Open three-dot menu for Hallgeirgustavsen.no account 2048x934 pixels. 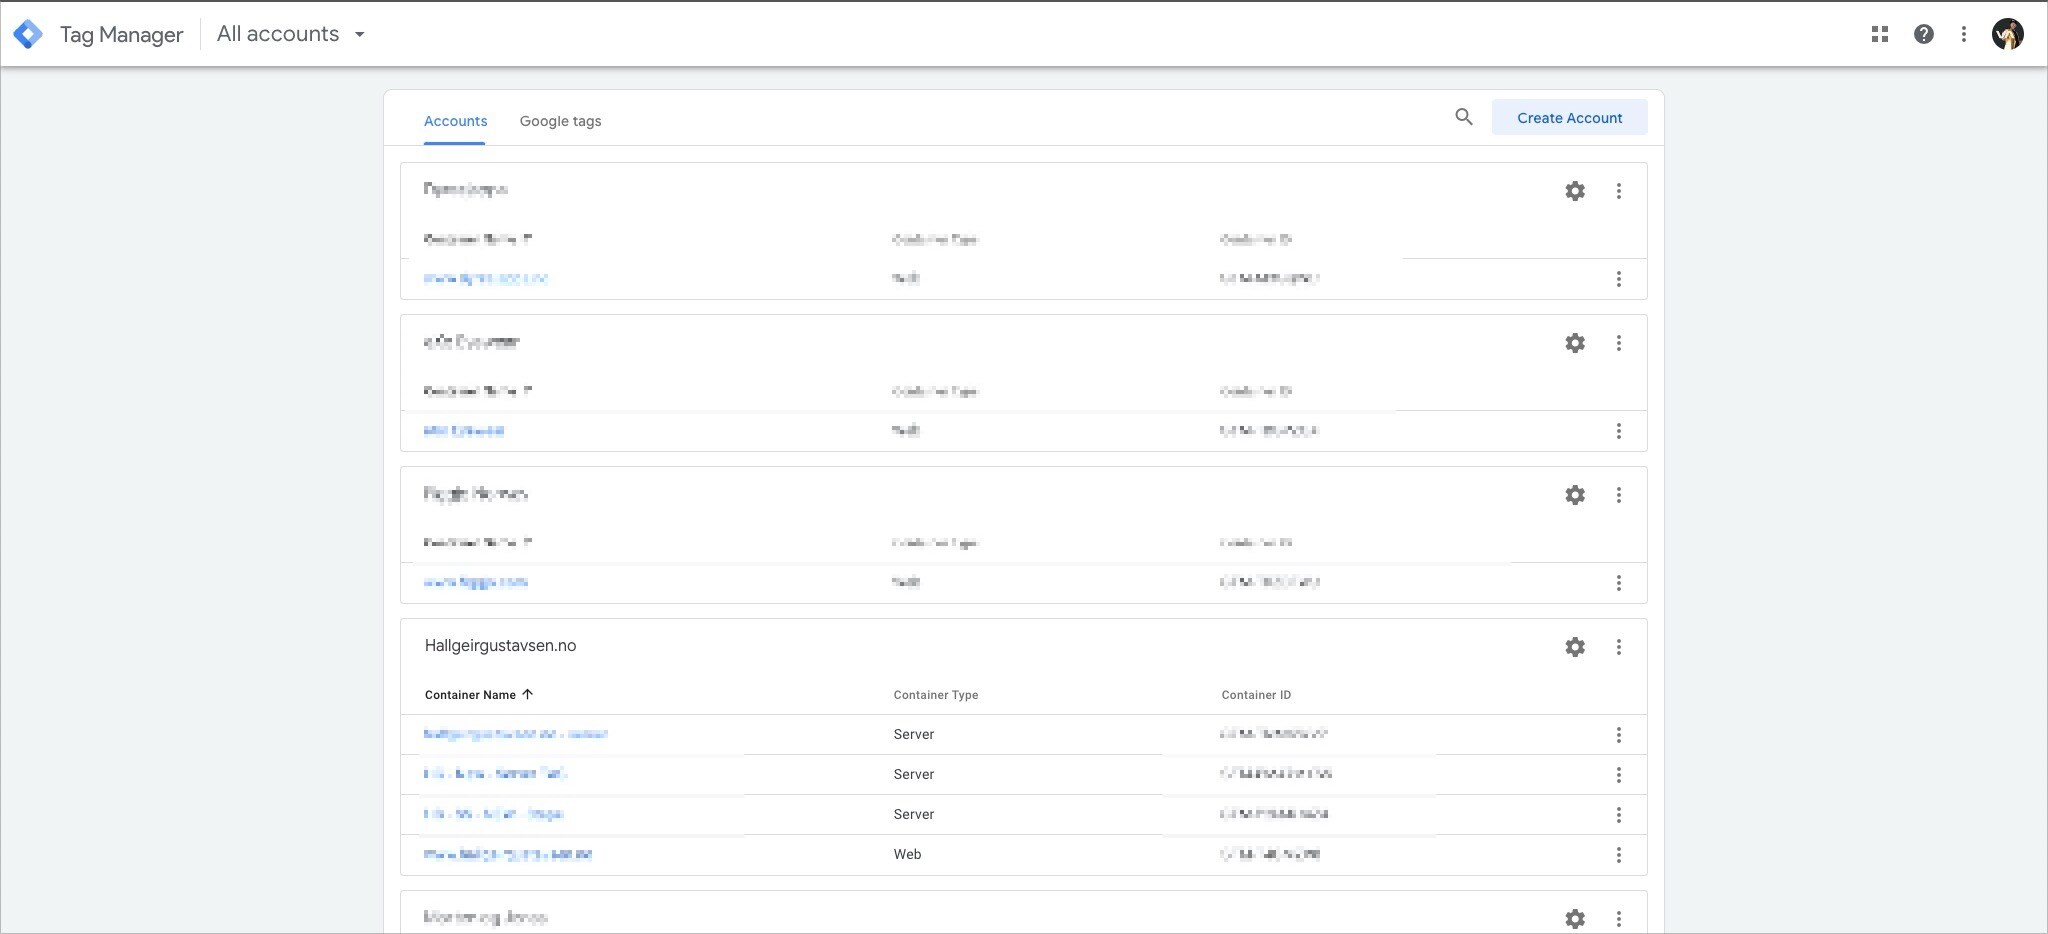[x=1618, y=647]
